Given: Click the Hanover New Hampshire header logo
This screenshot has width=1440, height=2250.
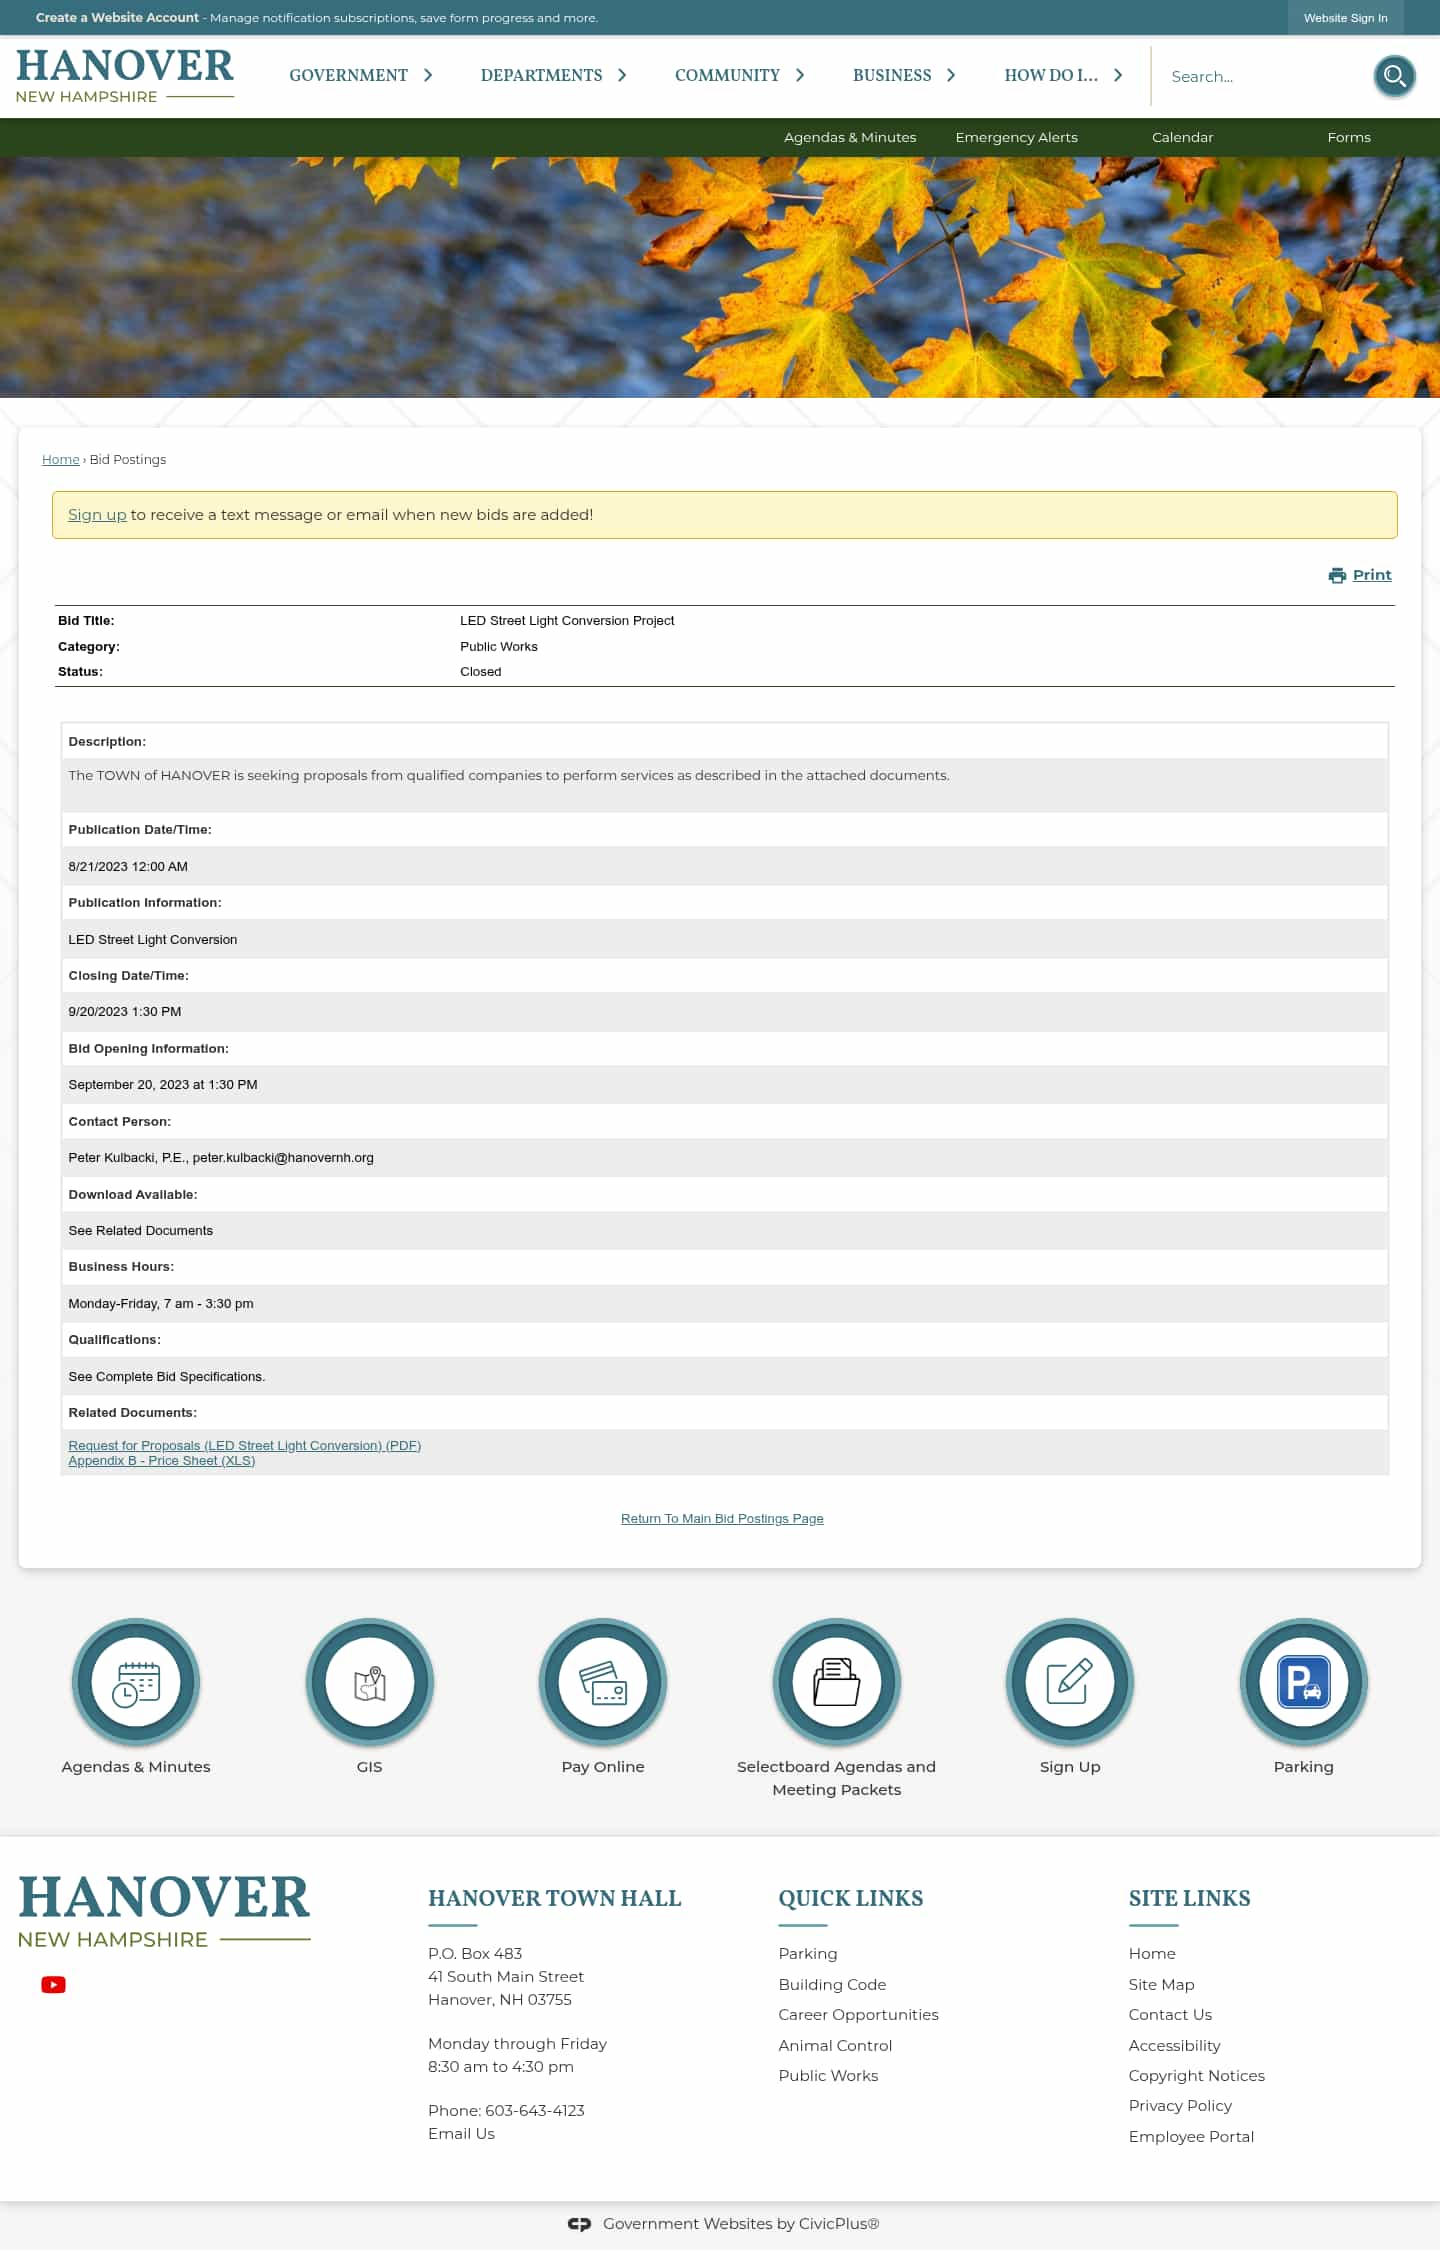Looking at the screenshot, I should [125, 76].
